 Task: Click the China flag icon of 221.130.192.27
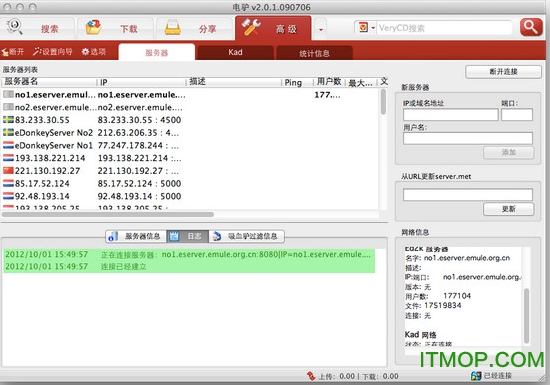point(8,171)
